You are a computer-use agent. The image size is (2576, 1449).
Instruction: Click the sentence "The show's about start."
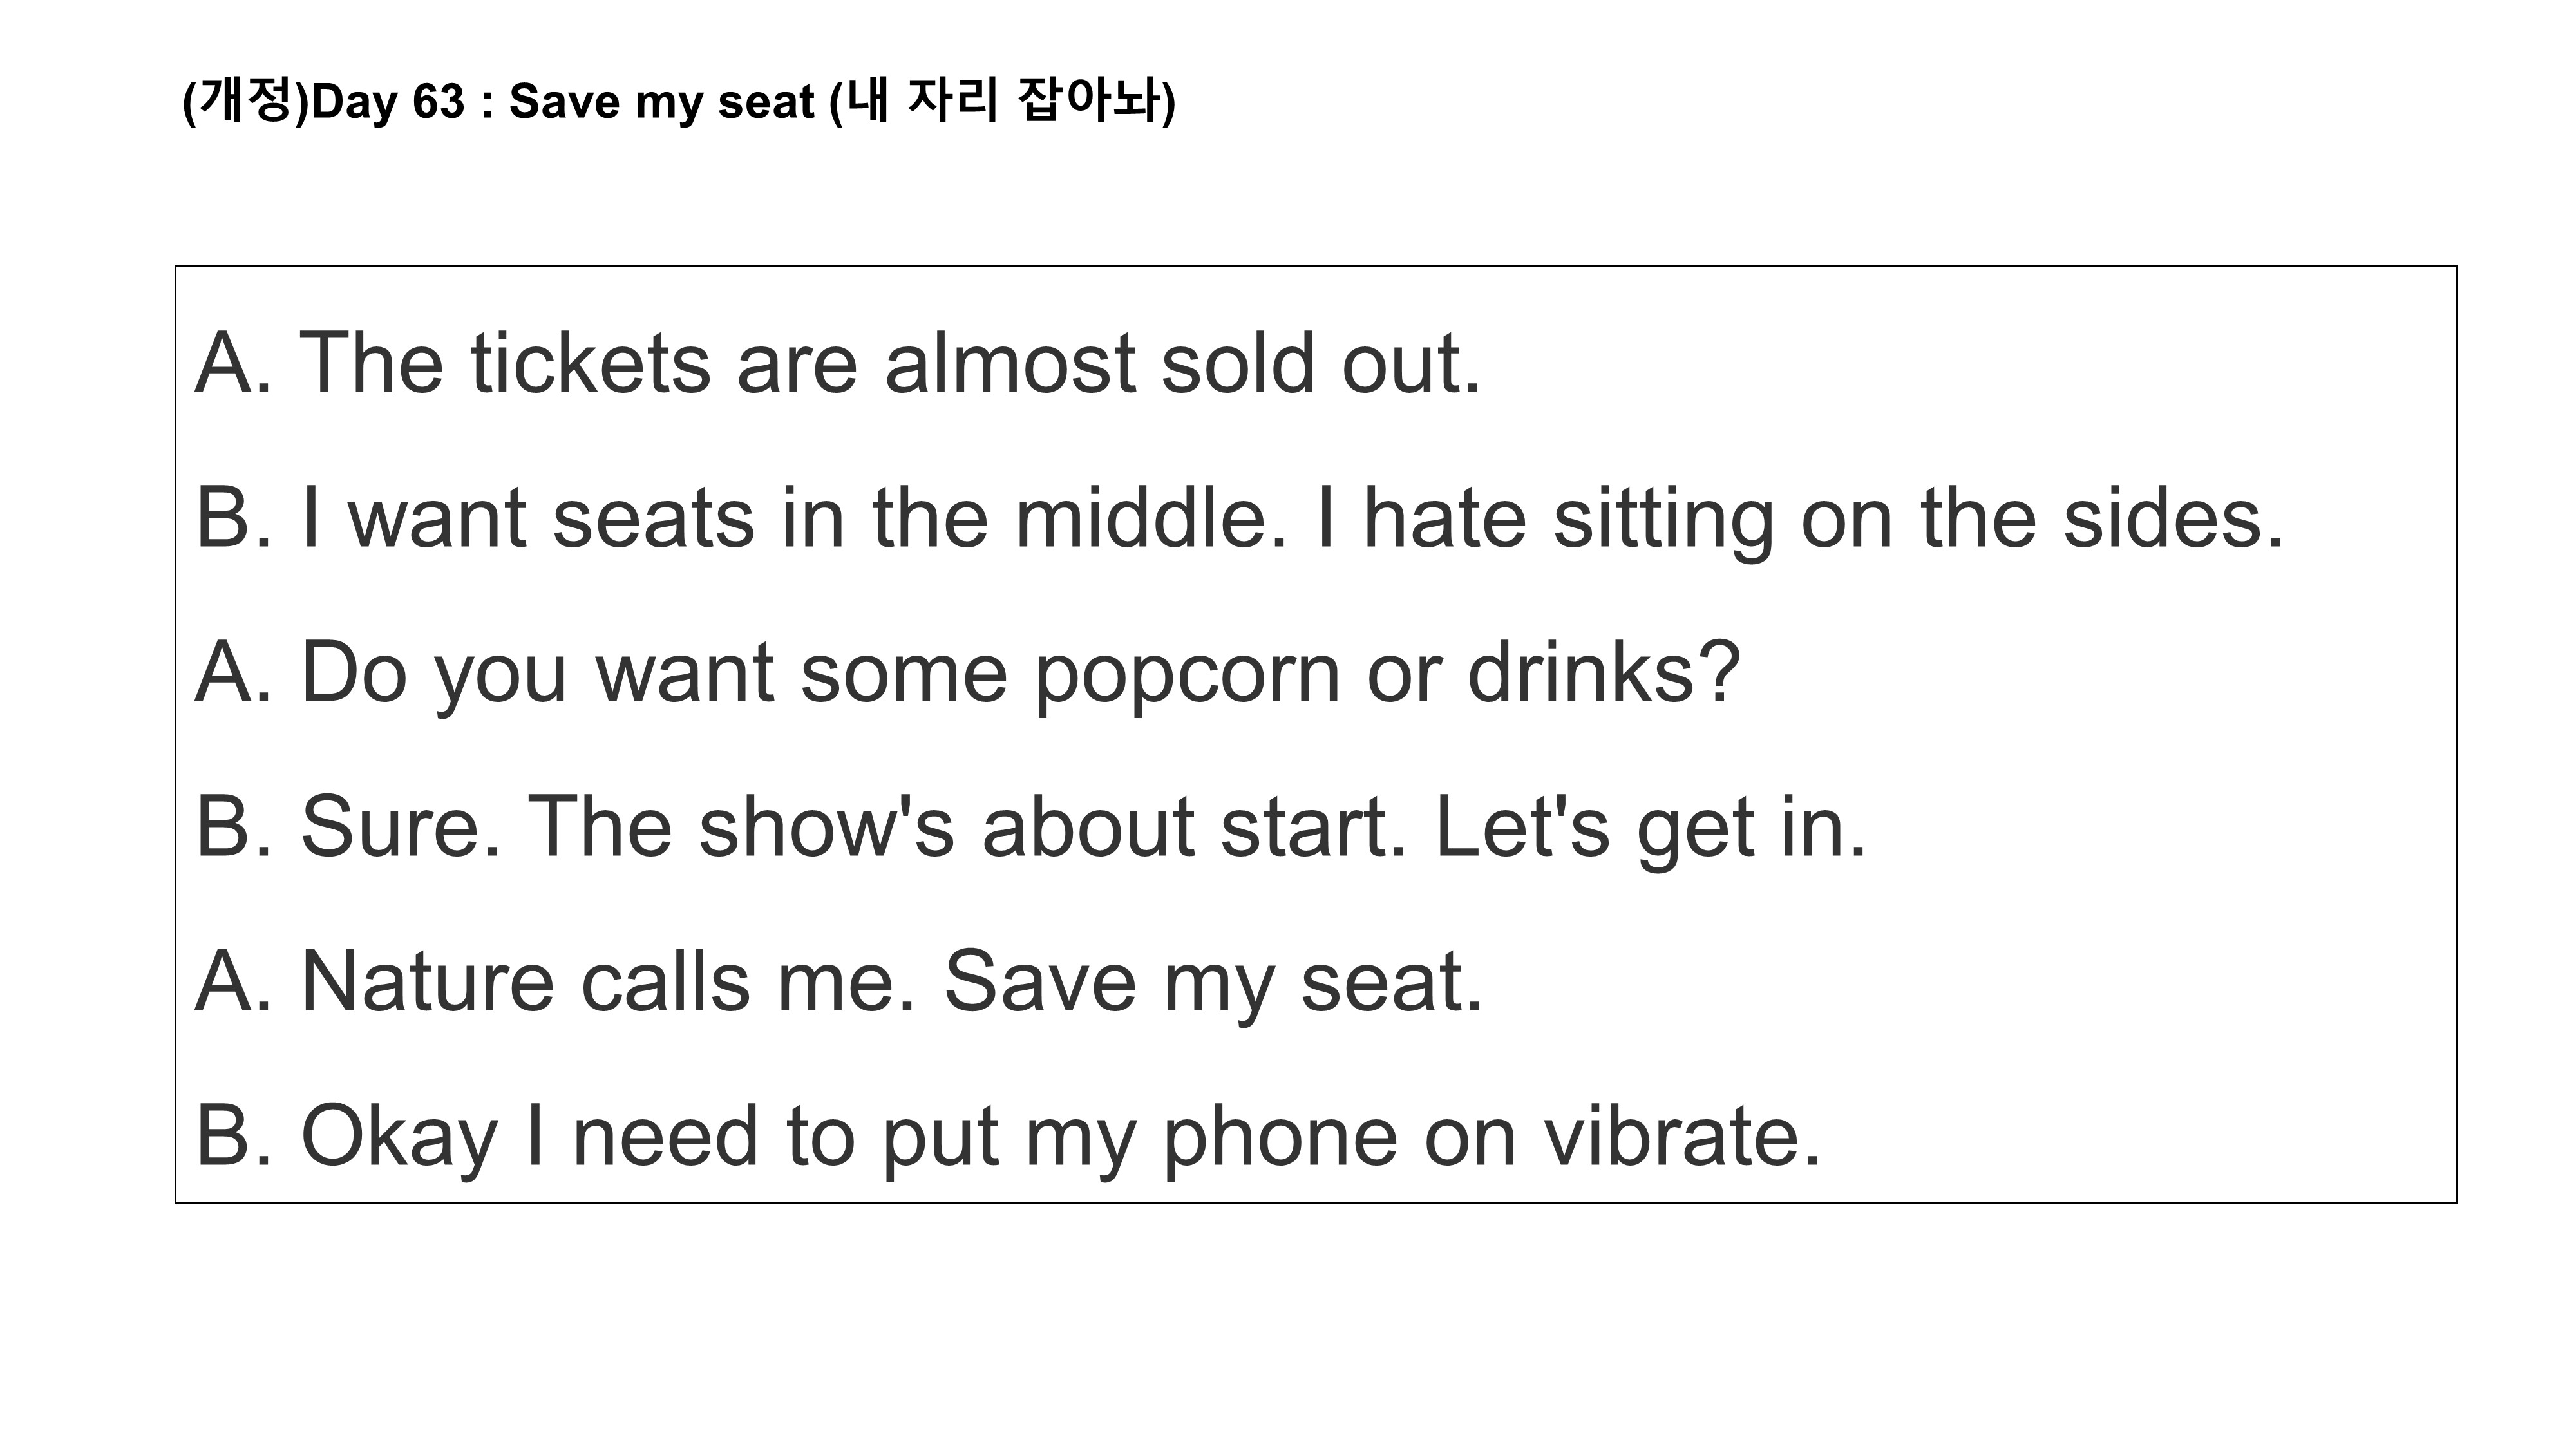click(x=966, y=827)
